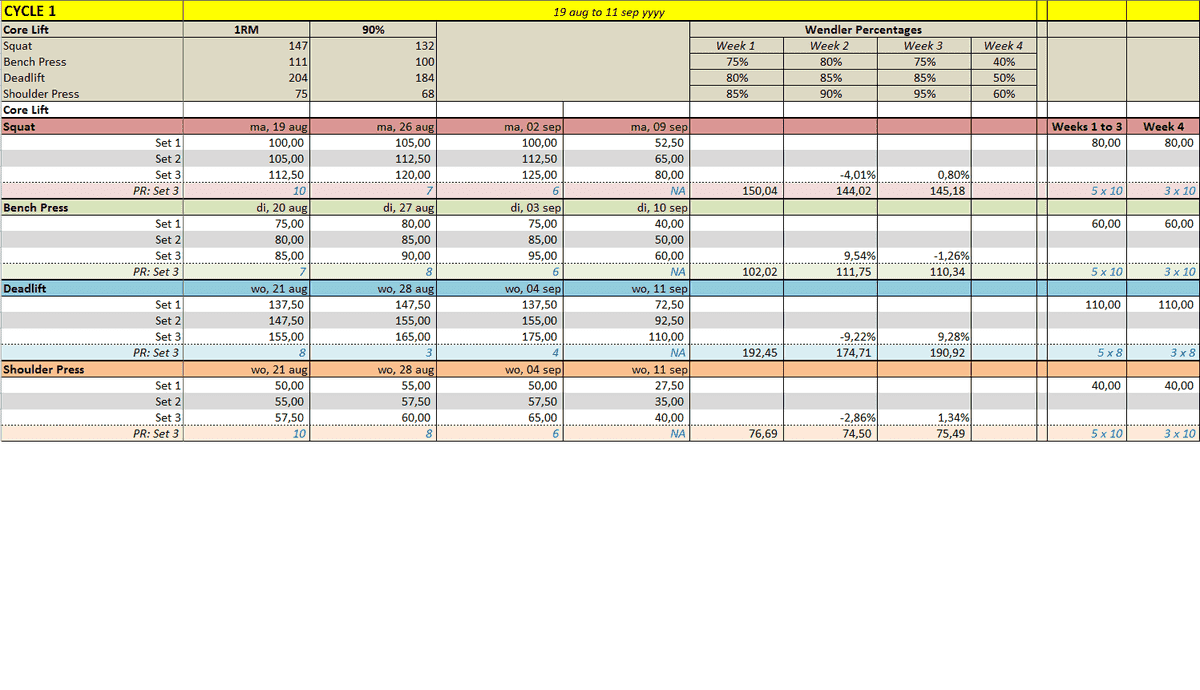Screen dimensions: 1200x690
Task: Click the estimated Squat max 150,04
Action: [x=736, y=191]
